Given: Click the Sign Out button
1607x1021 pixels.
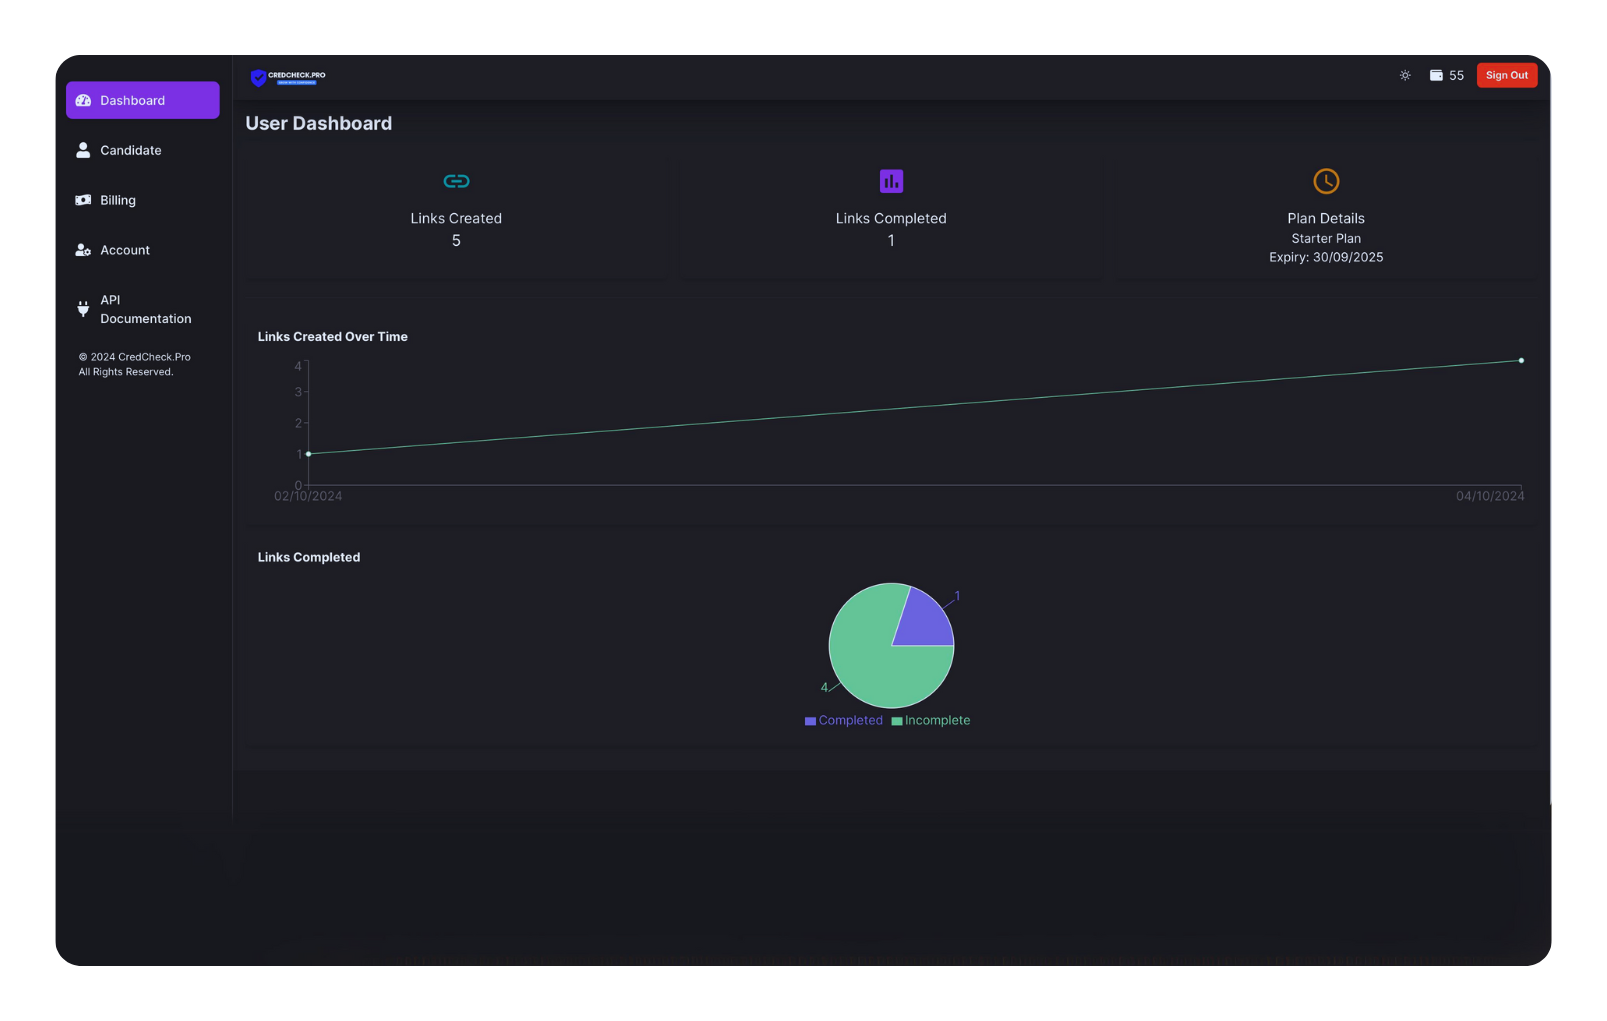Looking at the screenshot, I should (1506, 75).
